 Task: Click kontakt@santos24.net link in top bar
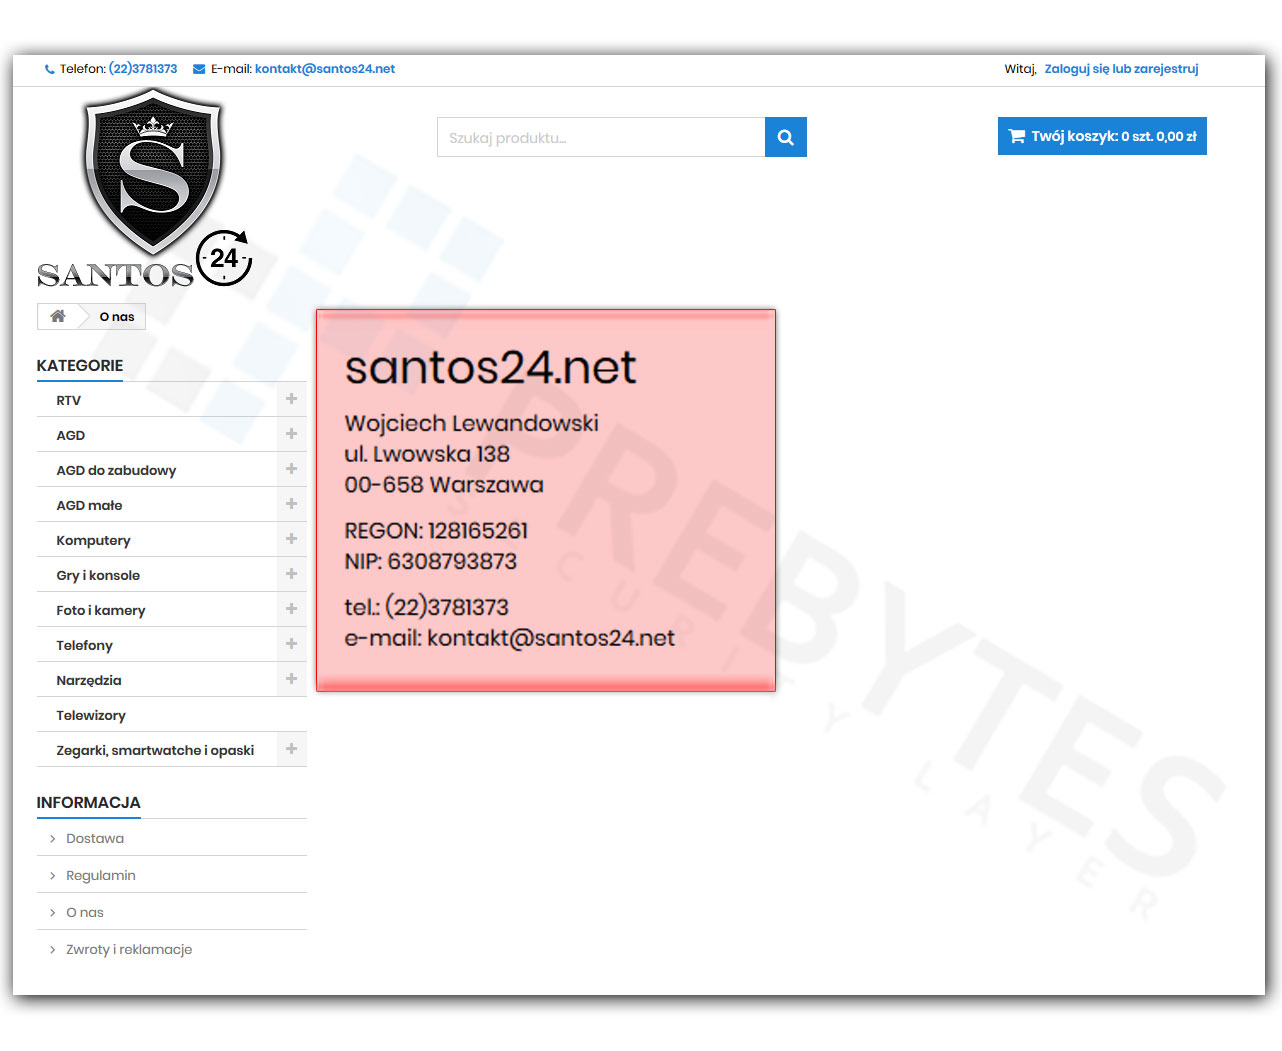click(x=325, y=69)
